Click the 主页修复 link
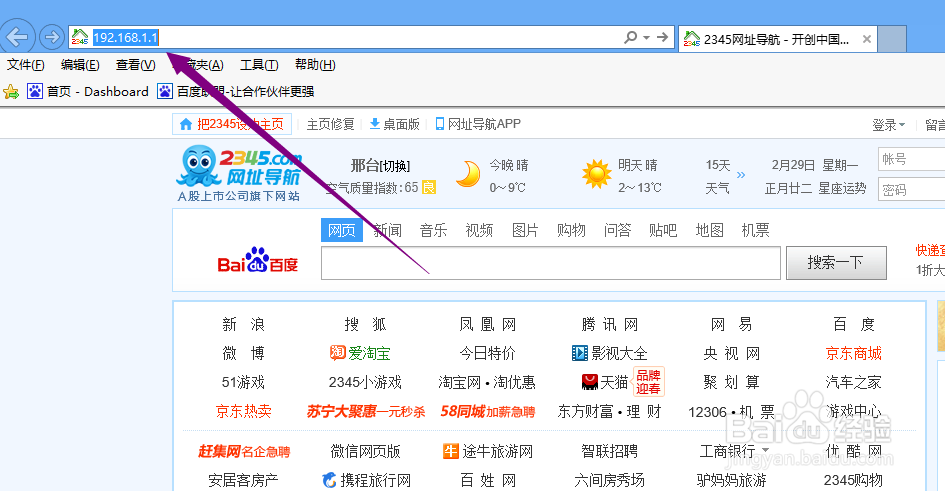 coord(330,124)
